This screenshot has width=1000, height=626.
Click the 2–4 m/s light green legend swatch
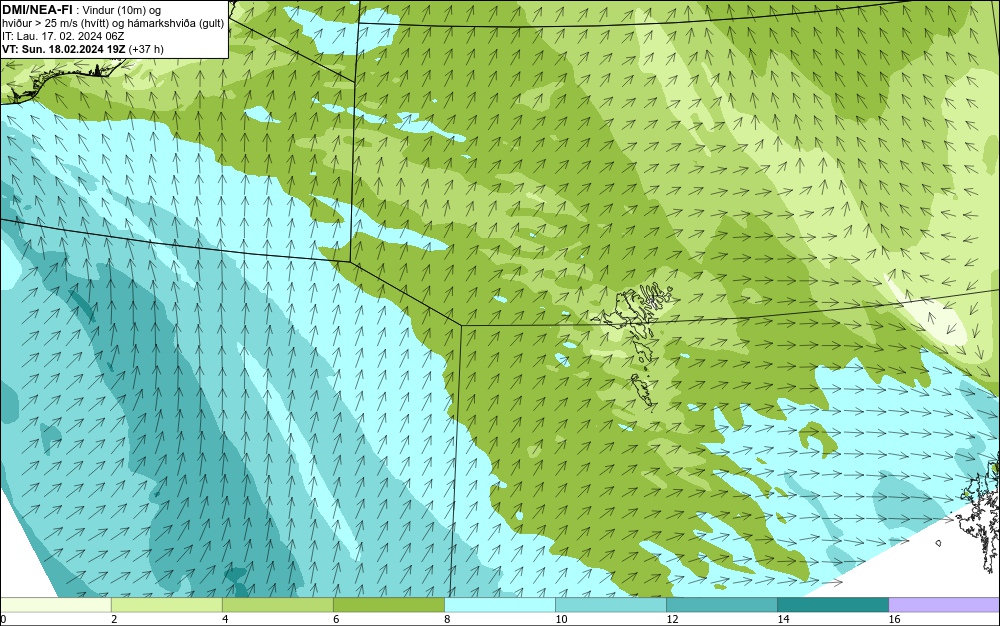click(166, 605)
